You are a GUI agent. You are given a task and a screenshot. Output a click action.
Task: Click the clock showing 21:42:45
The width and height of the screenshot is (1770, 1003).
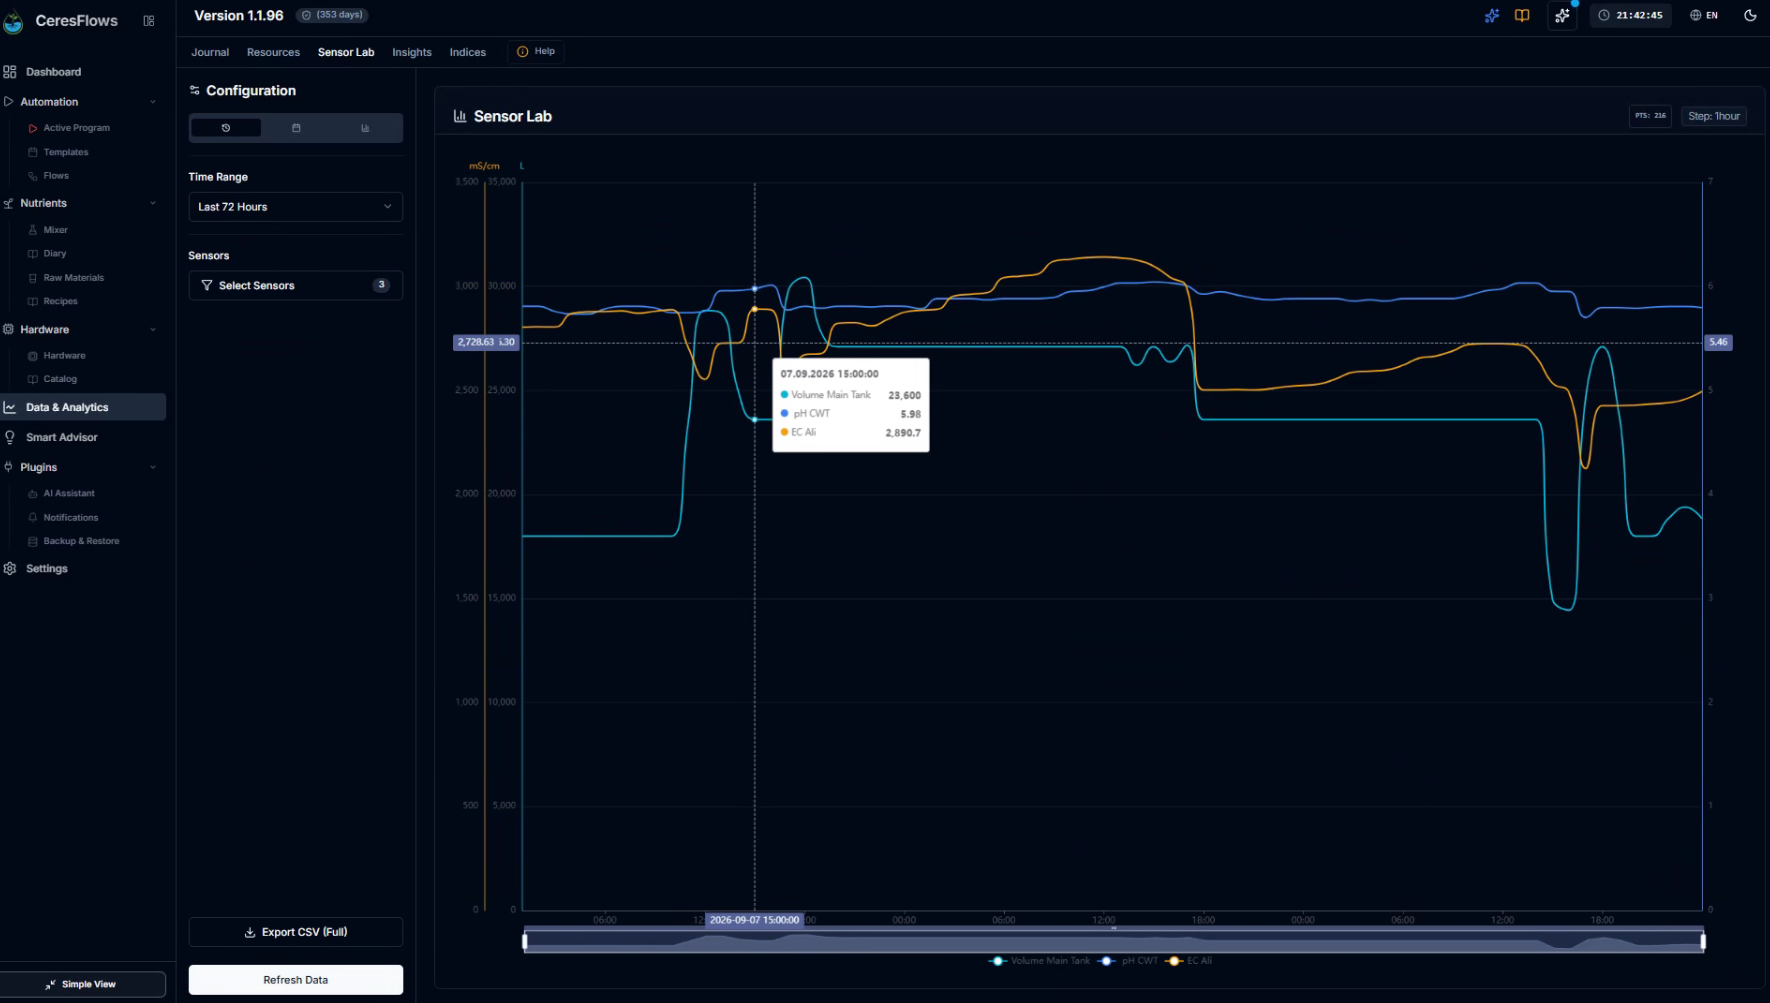coord(1631,15)
